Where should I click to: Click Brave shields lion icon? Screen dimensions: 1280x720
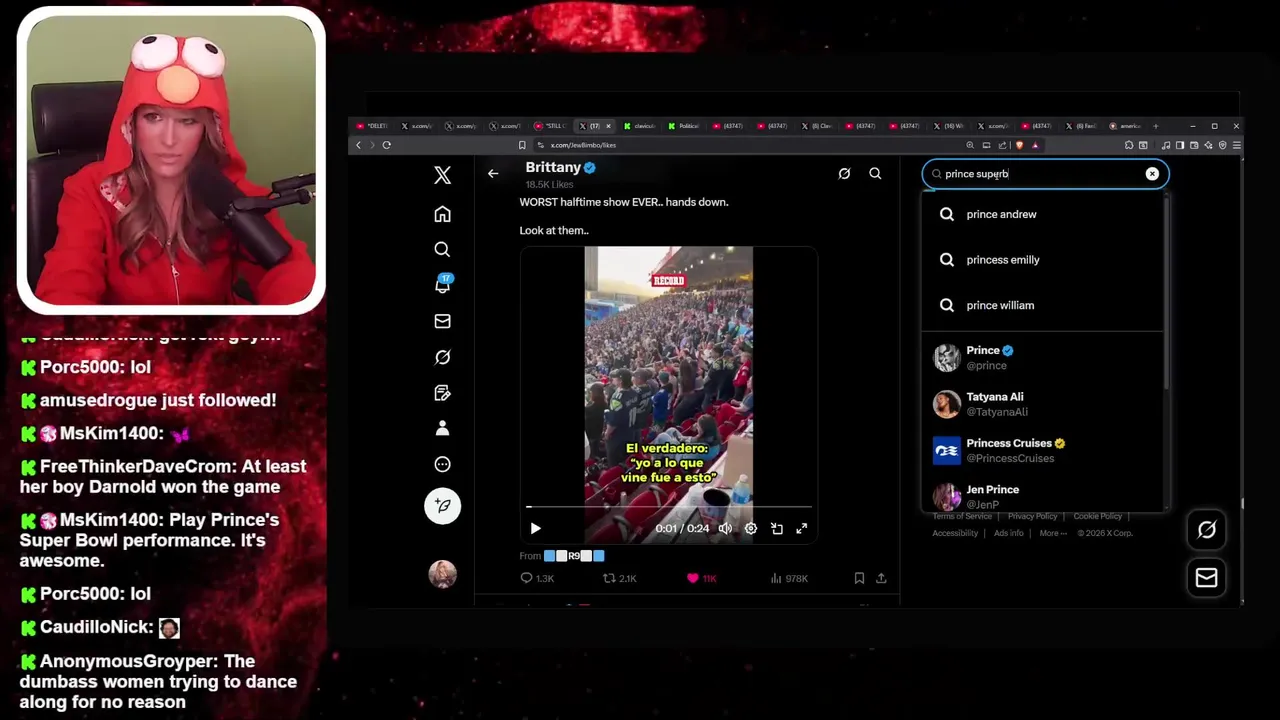[1019, 145]
